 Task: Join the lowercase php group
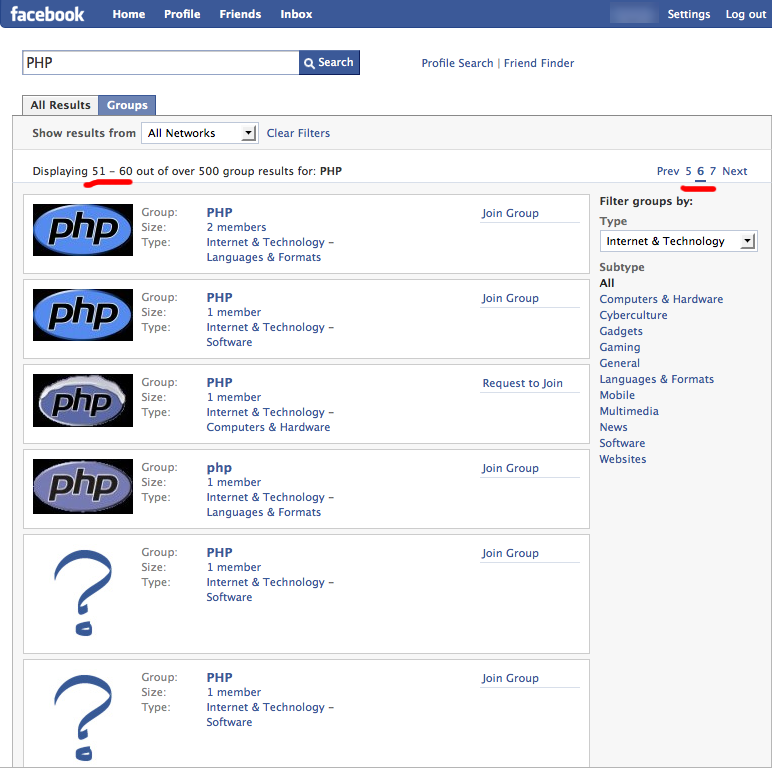[x=510, y=468]
